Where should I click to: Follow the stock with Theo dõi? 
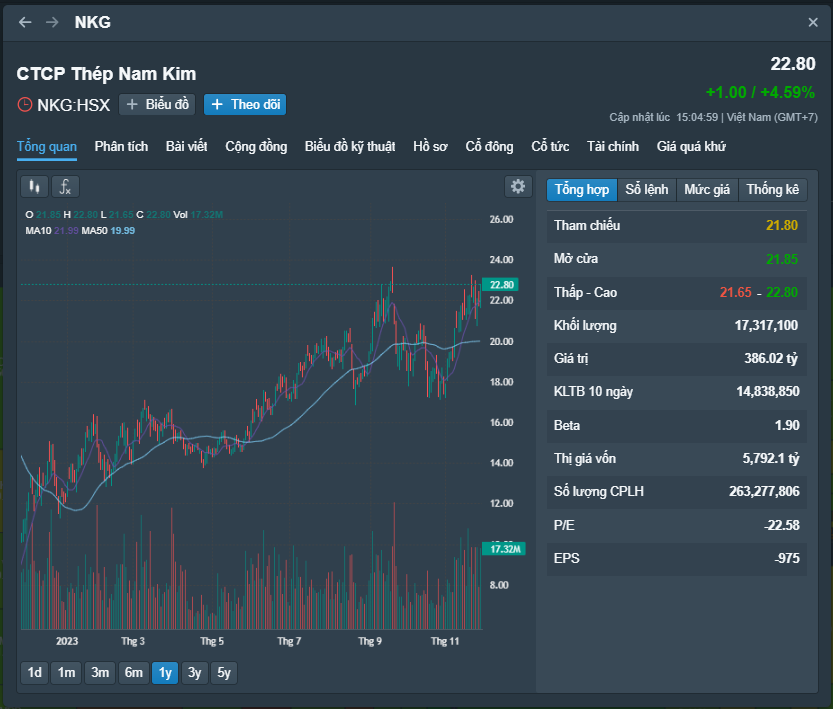coord(245,105)
